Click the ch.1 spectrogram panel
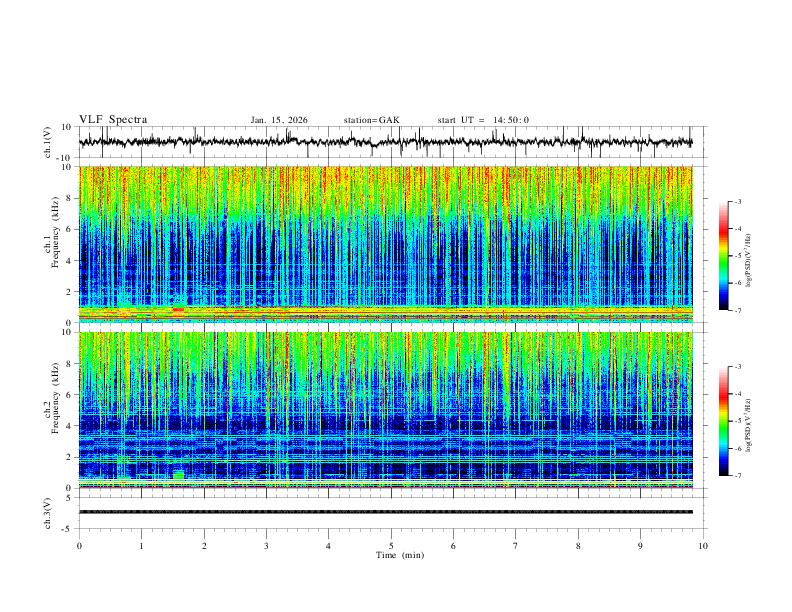This screenshot has height=612, width=792. (x=385, y=244)
